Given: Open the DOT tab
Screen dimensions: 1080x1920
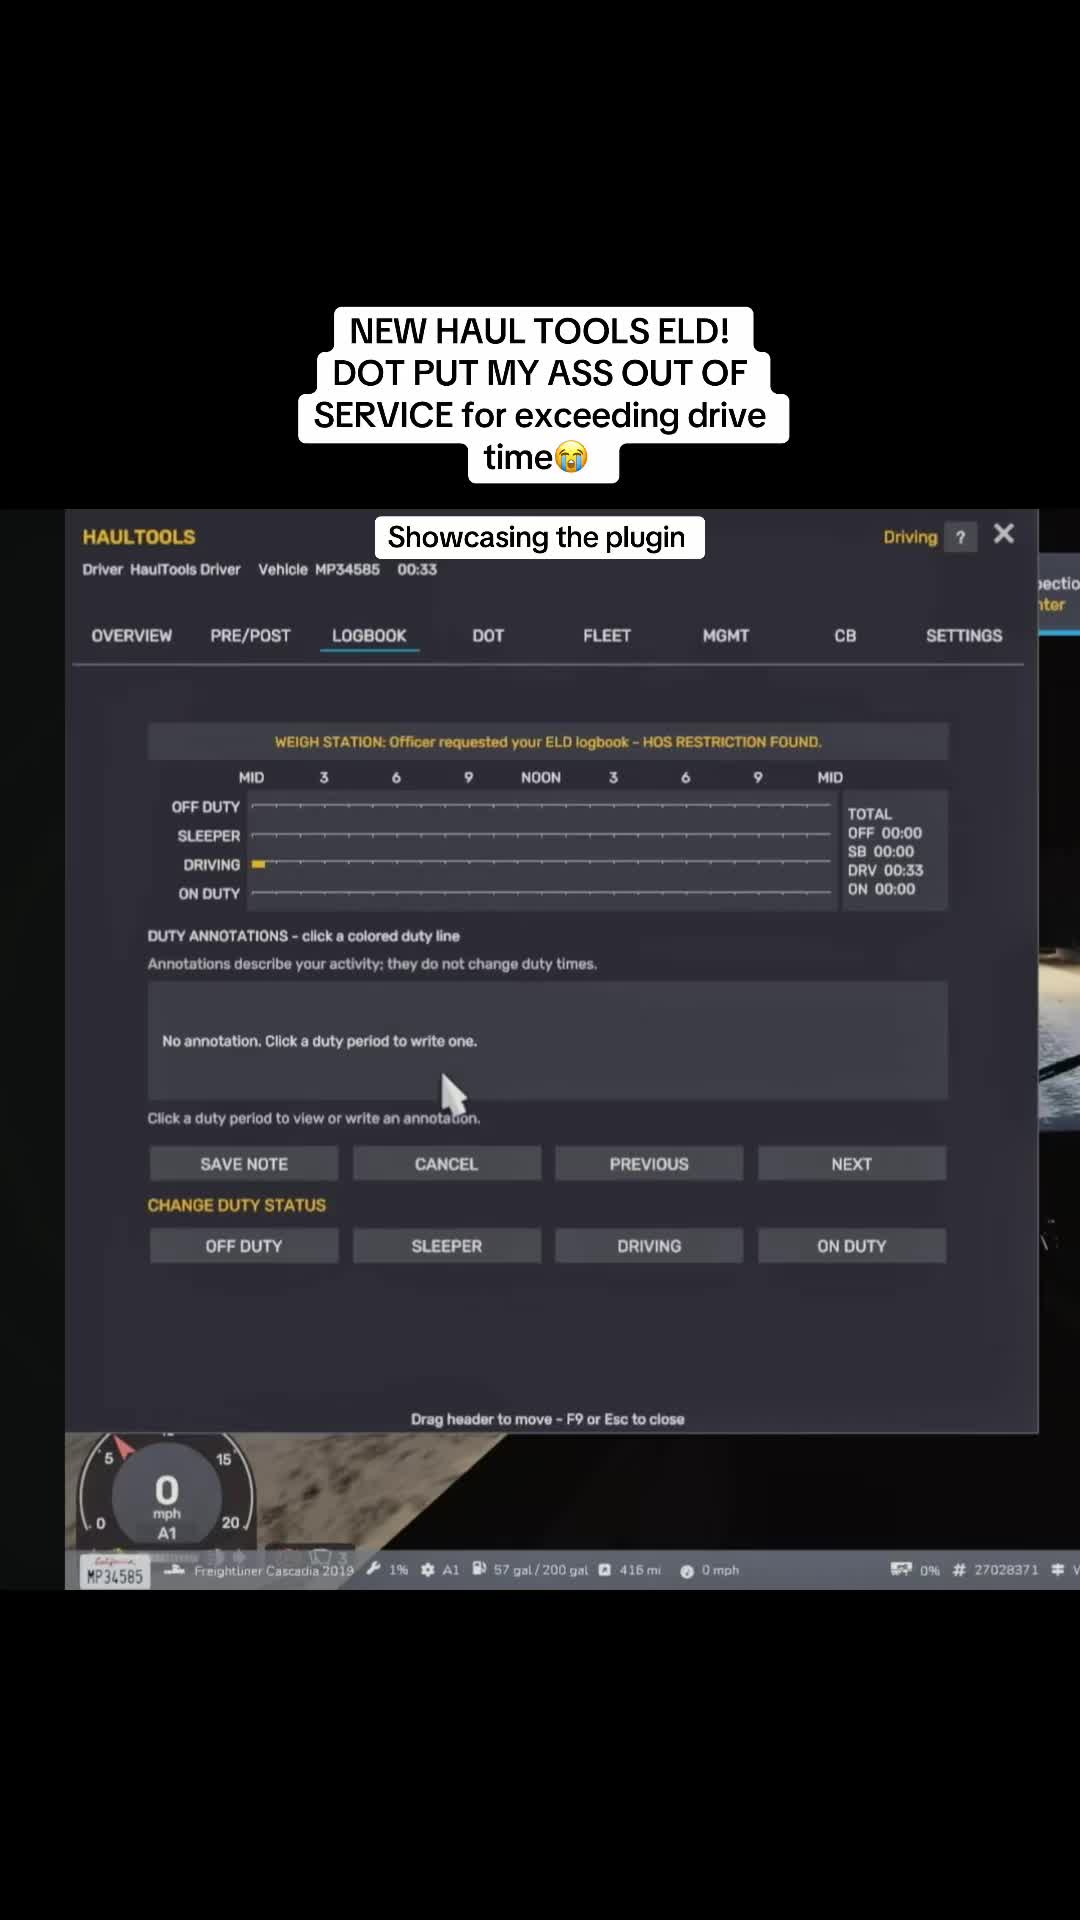Looking at the screenshot, I should [488, 636].
